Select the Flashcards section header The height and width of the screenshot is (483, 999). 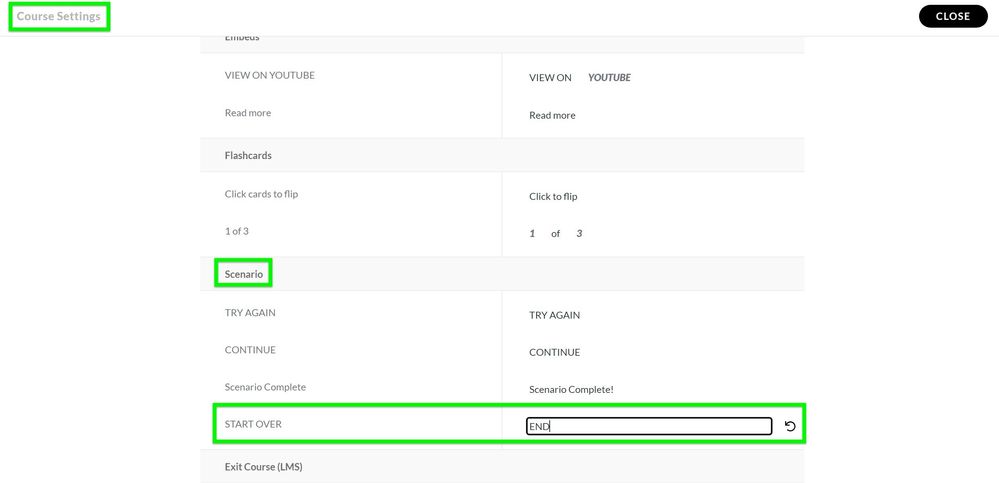(x=248, y=156)
